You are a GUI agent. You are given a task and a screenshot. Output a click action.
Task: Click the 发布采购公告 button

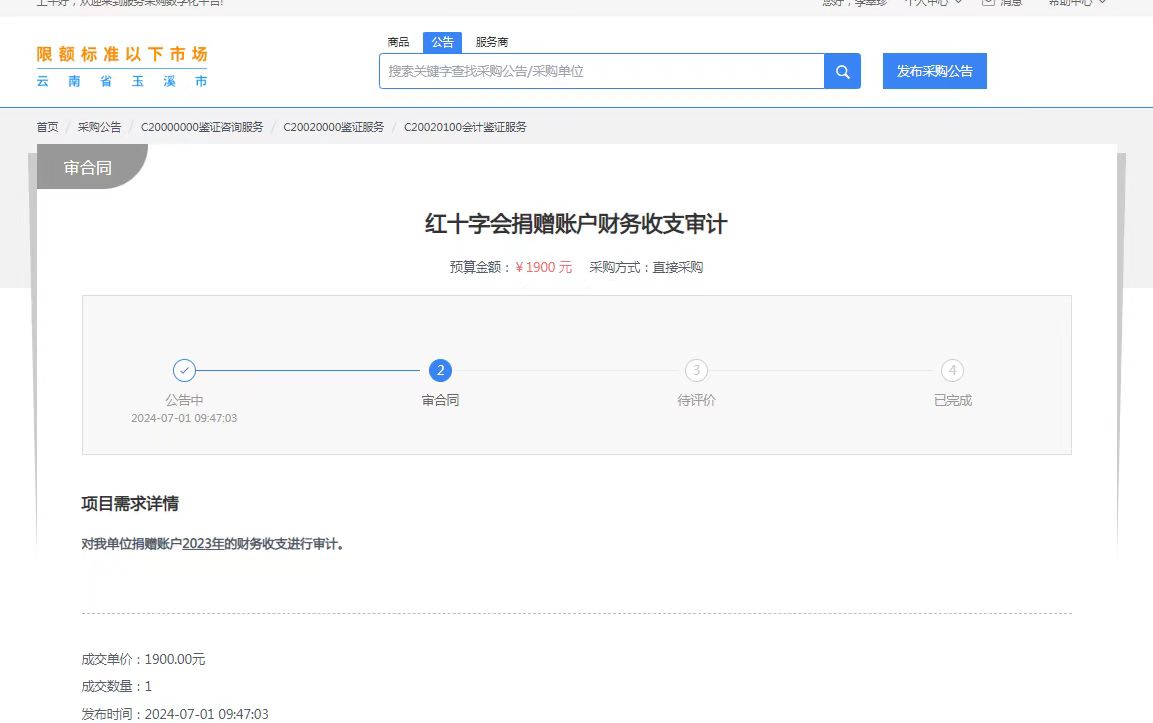point(934,71)
